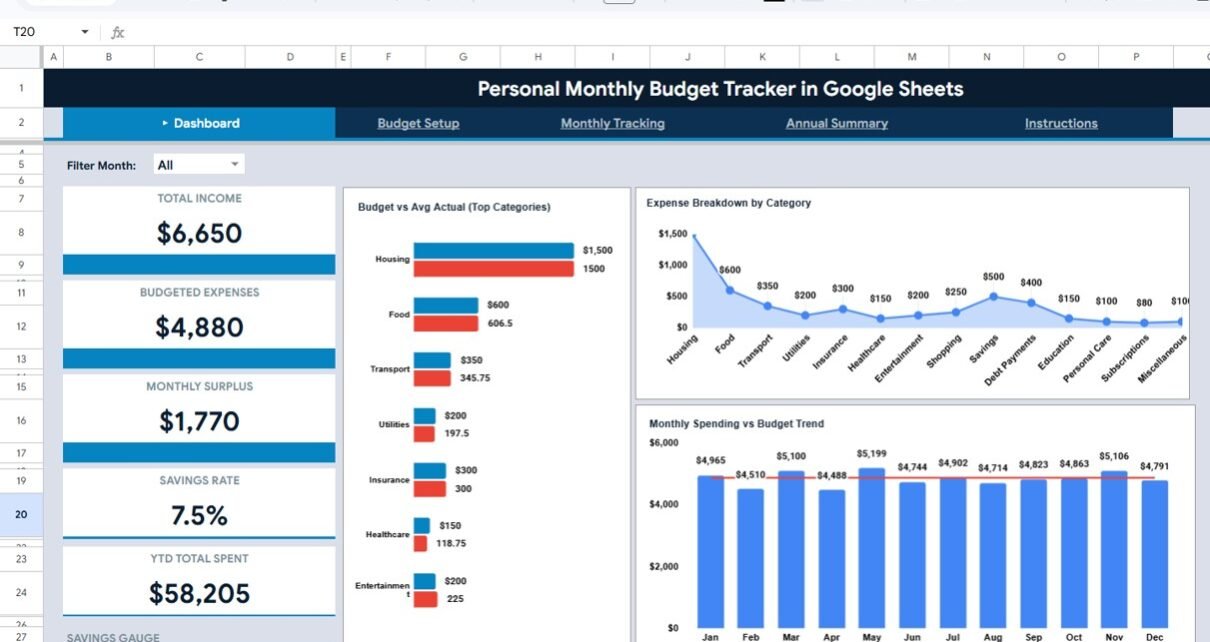Select the YTD Total Spent $58,205 value
The width and height of the screenshot is (1210, 642).
click(199, 594)
